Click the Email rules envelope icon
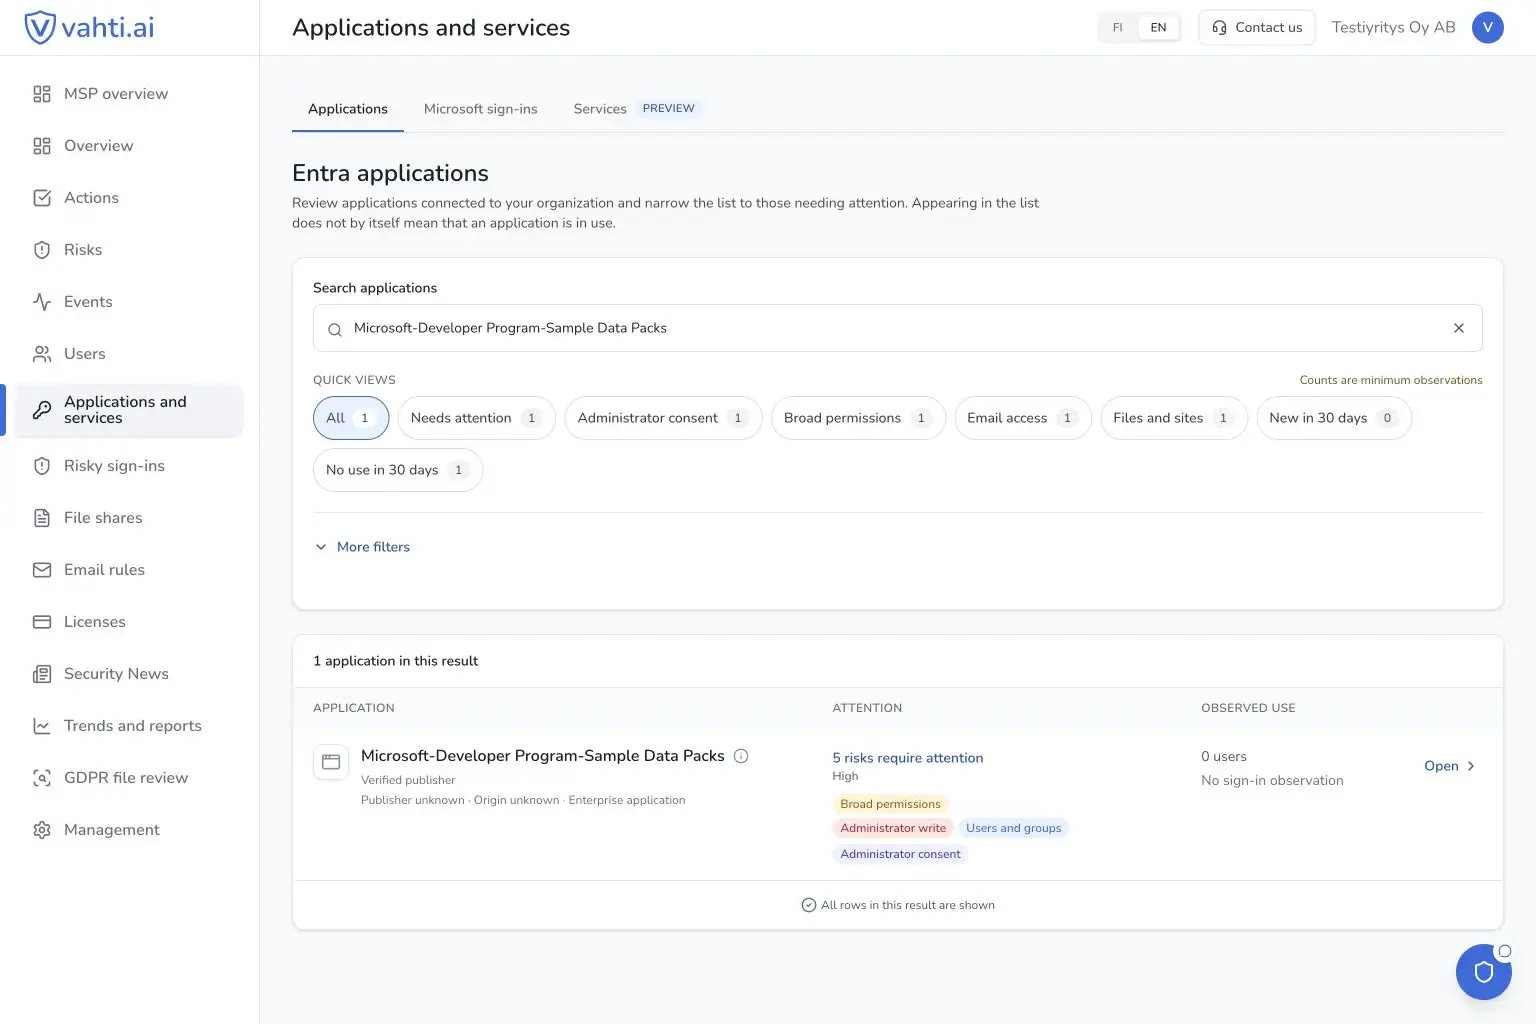 point(42,570)
